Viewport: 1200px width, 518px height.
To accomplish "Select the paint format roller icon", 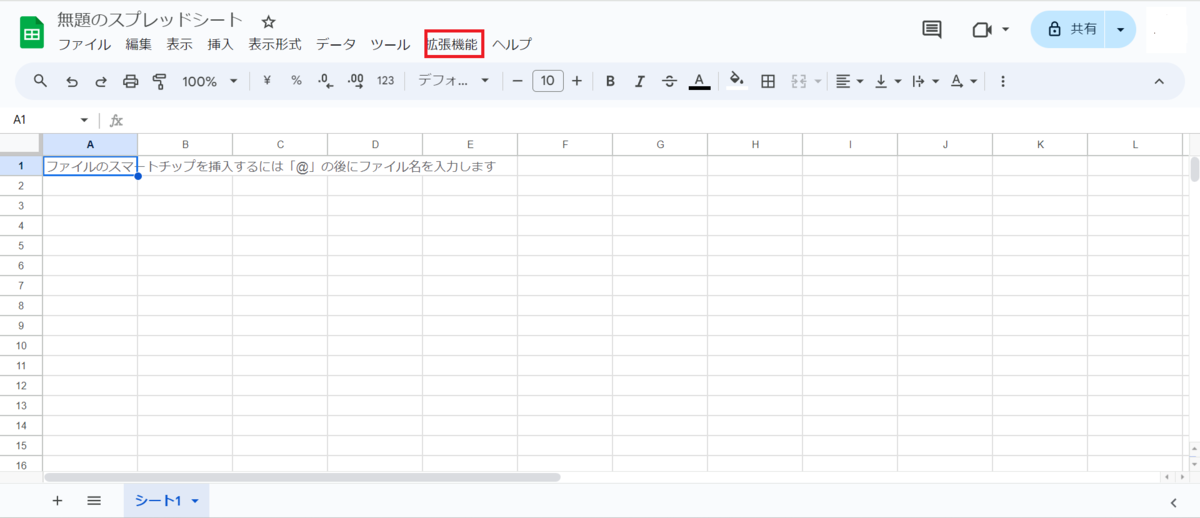I will coord(159,81).
